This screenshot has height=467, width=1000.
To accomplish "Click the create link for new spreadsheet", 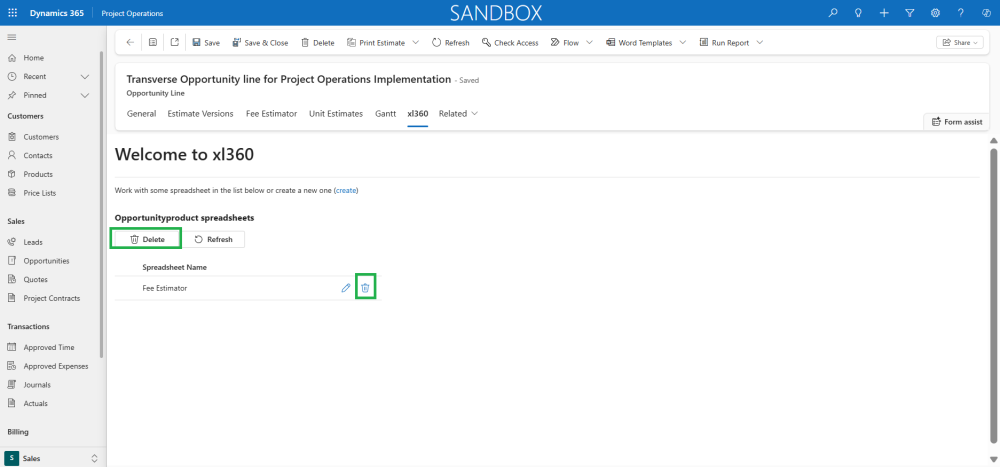I will (347, 190).
